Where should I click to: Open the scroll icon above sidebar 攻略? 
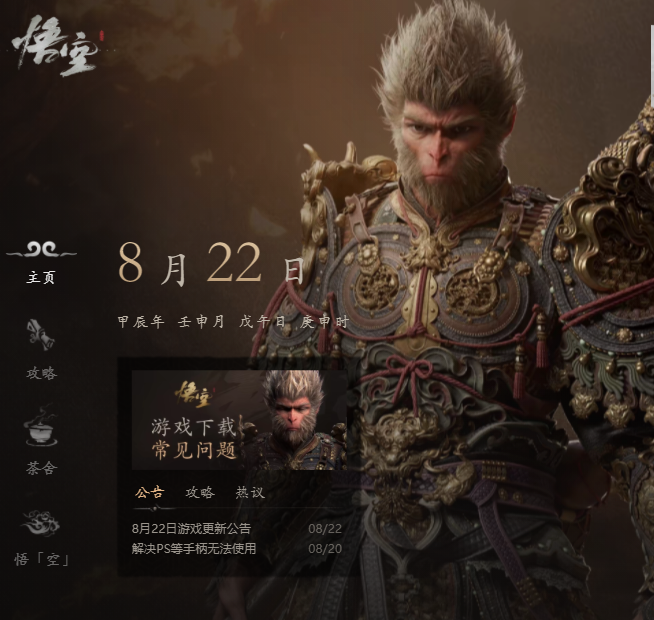pyautogui.click(x=41, y=335)
